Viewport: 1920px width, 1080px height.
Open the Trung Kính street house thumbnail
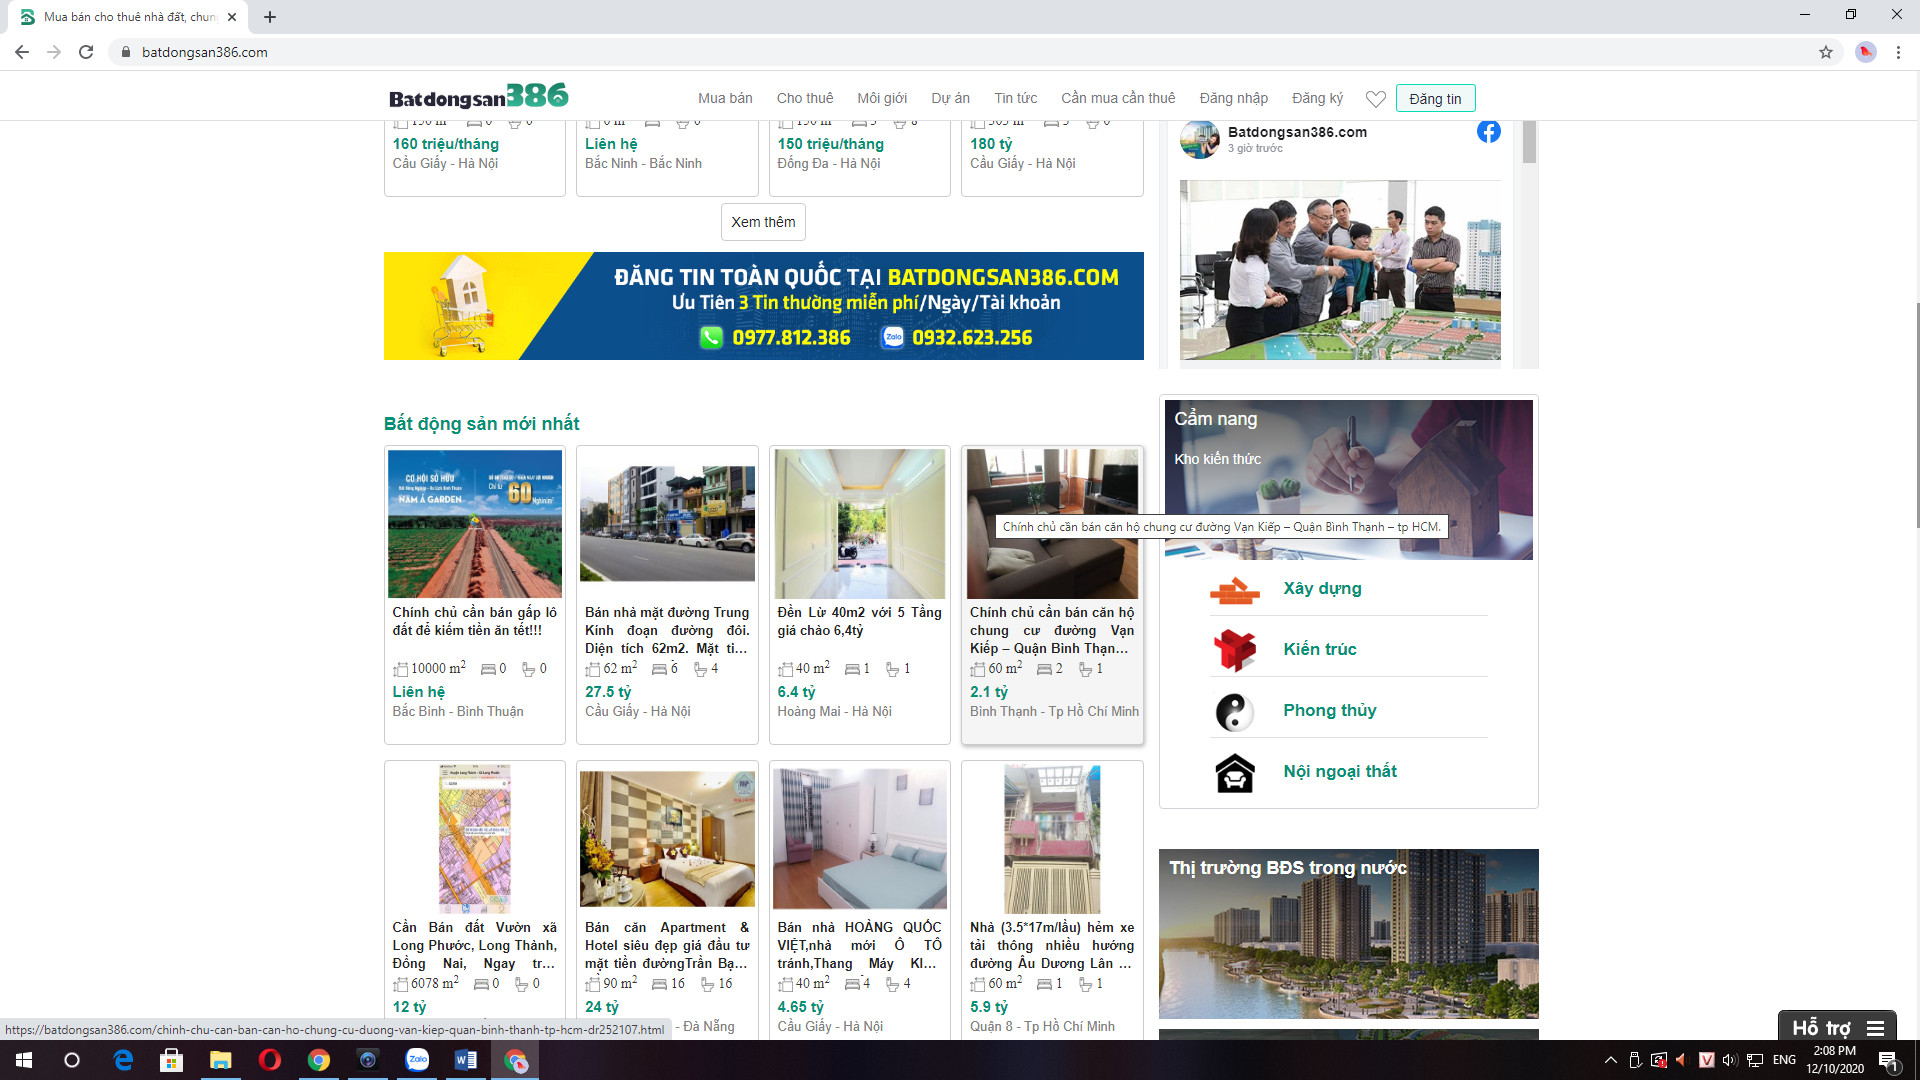point(667,524)
